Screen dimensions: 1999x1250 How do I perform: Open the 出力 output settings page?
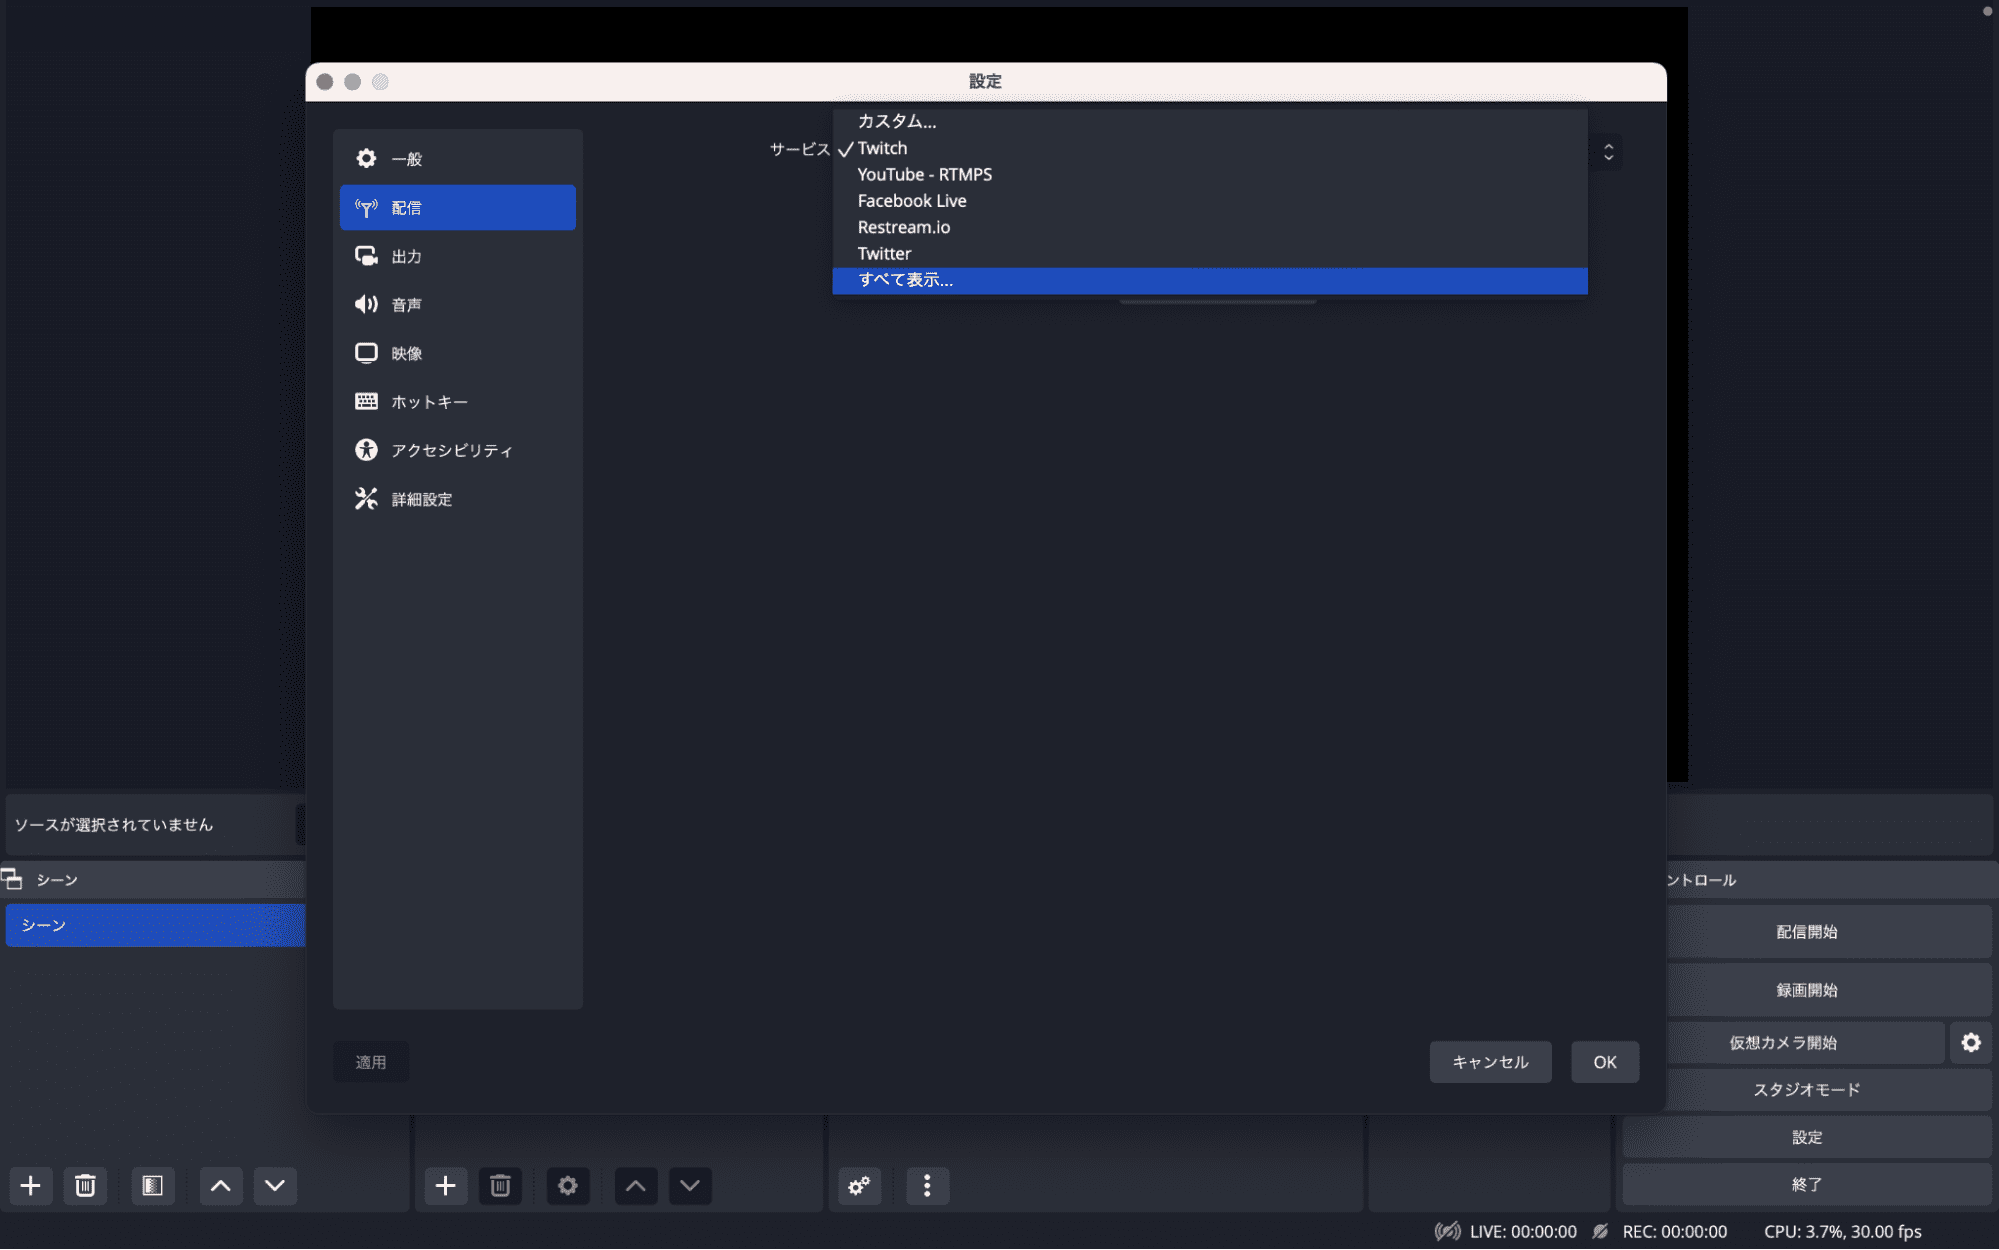point(457,256)
